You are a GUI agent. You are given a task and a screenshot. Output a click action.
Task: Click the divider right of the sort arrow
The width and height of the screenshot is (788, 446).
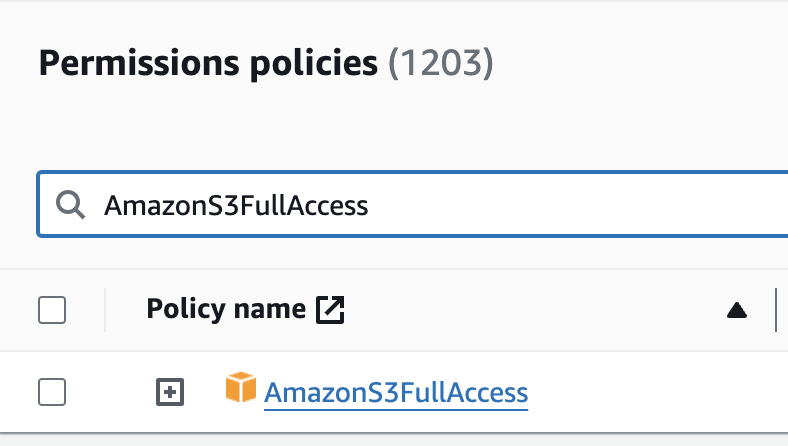tap(776, 310)
